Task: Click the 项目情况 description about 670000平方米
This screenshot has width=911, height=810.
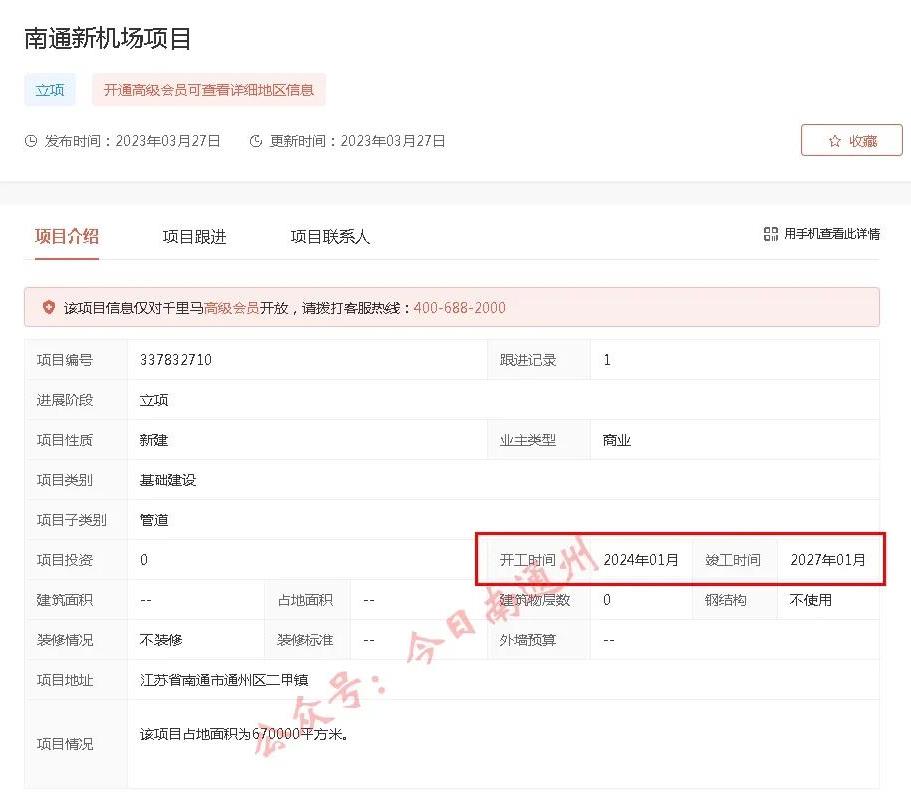Action: pyautogui.click(x=243, y=735)
